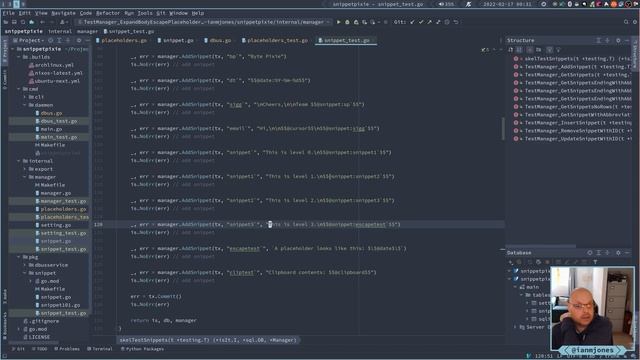640x360 pixels.
Task: Select TestManager_AddSnippet in Structure panel
Action: [573, 67]
